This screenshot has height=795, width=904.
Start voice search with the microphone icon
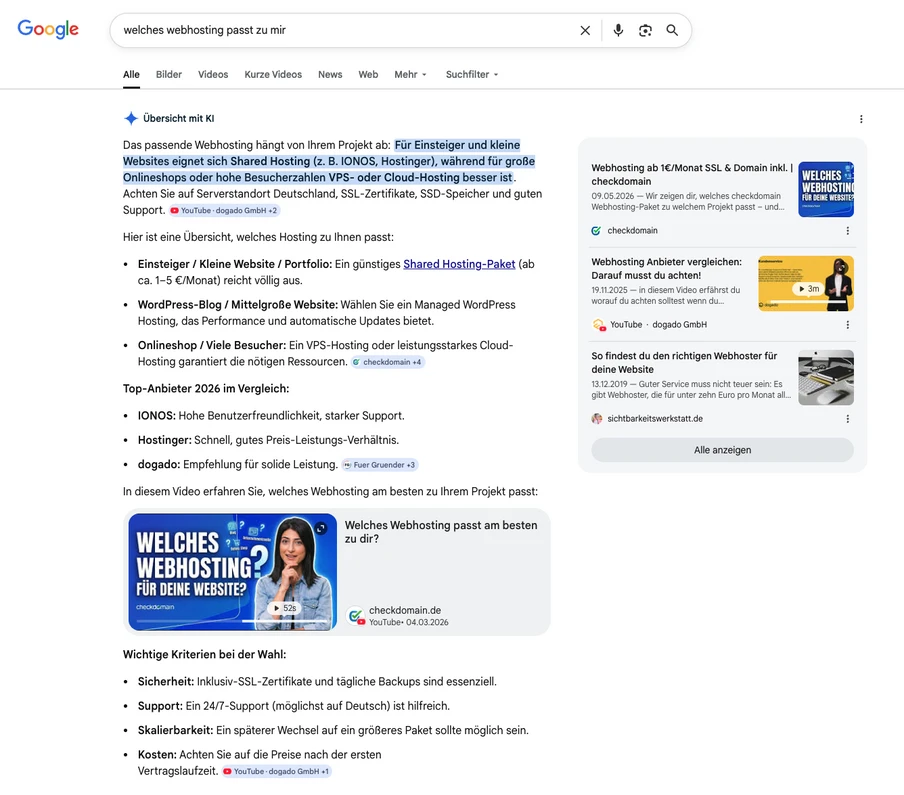pyautogui.click(x=618, y=30)
